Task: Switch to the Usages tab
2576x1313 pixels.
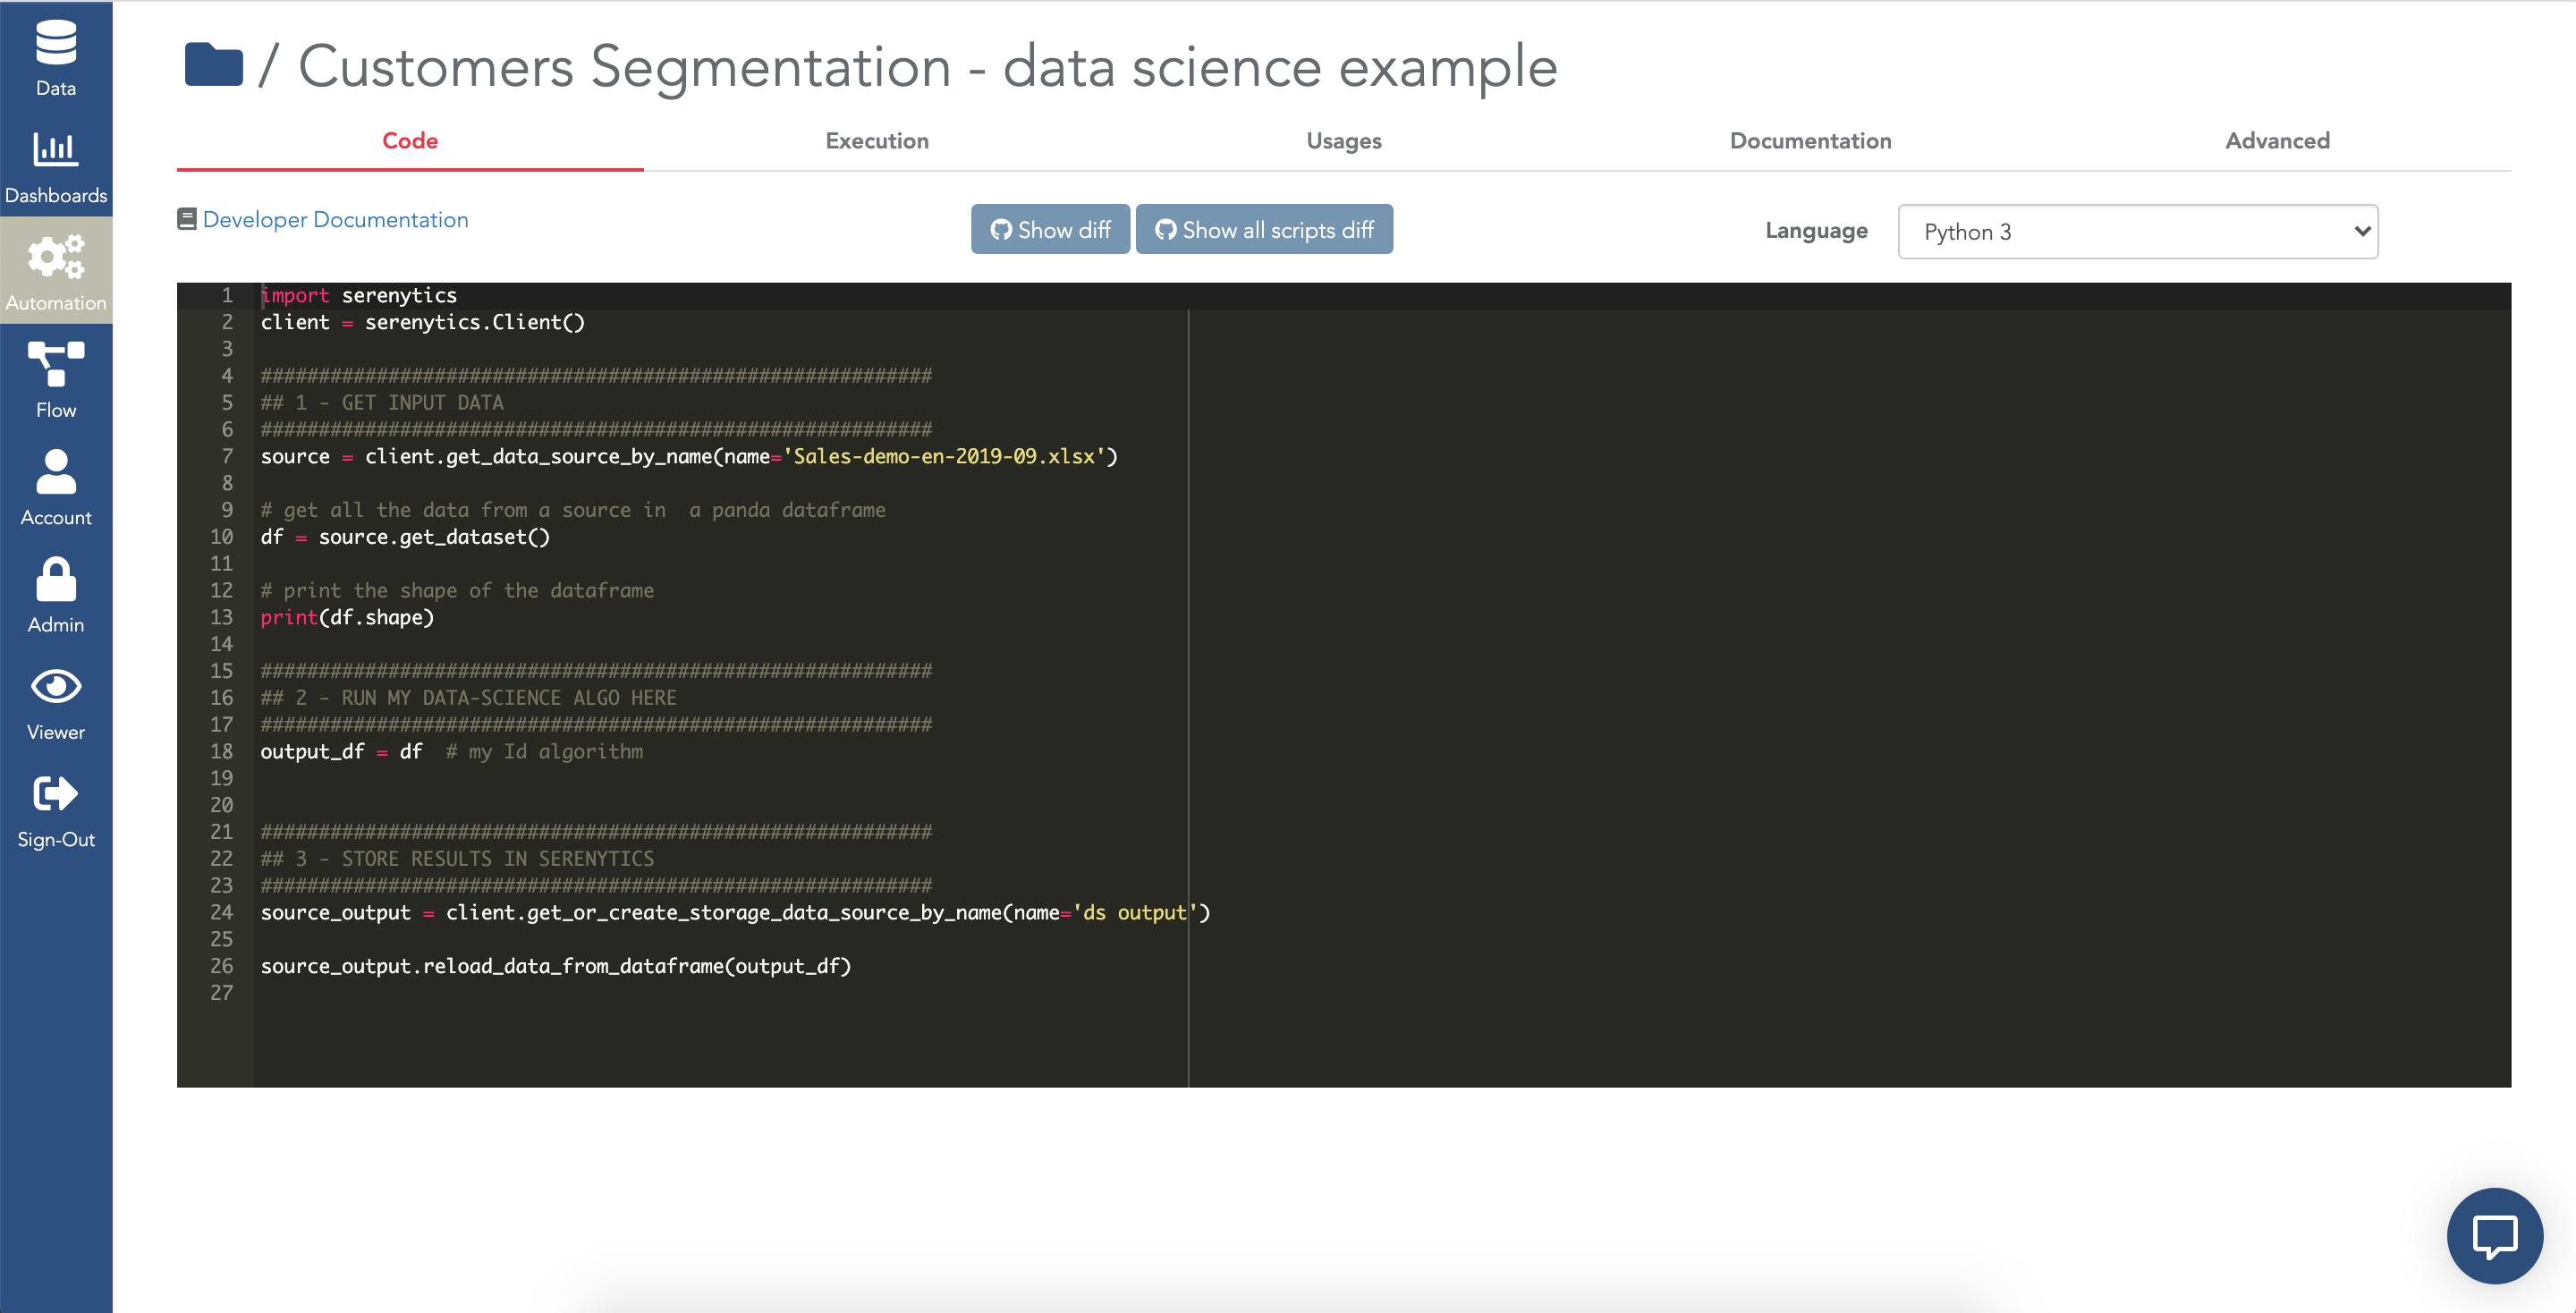Action: [1343, 141]
